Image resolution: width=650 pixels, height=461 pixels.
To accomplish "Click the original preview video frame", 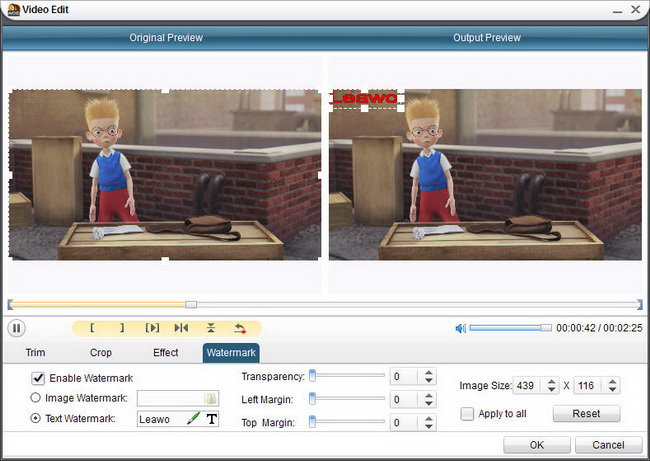I will click(165, 175).
